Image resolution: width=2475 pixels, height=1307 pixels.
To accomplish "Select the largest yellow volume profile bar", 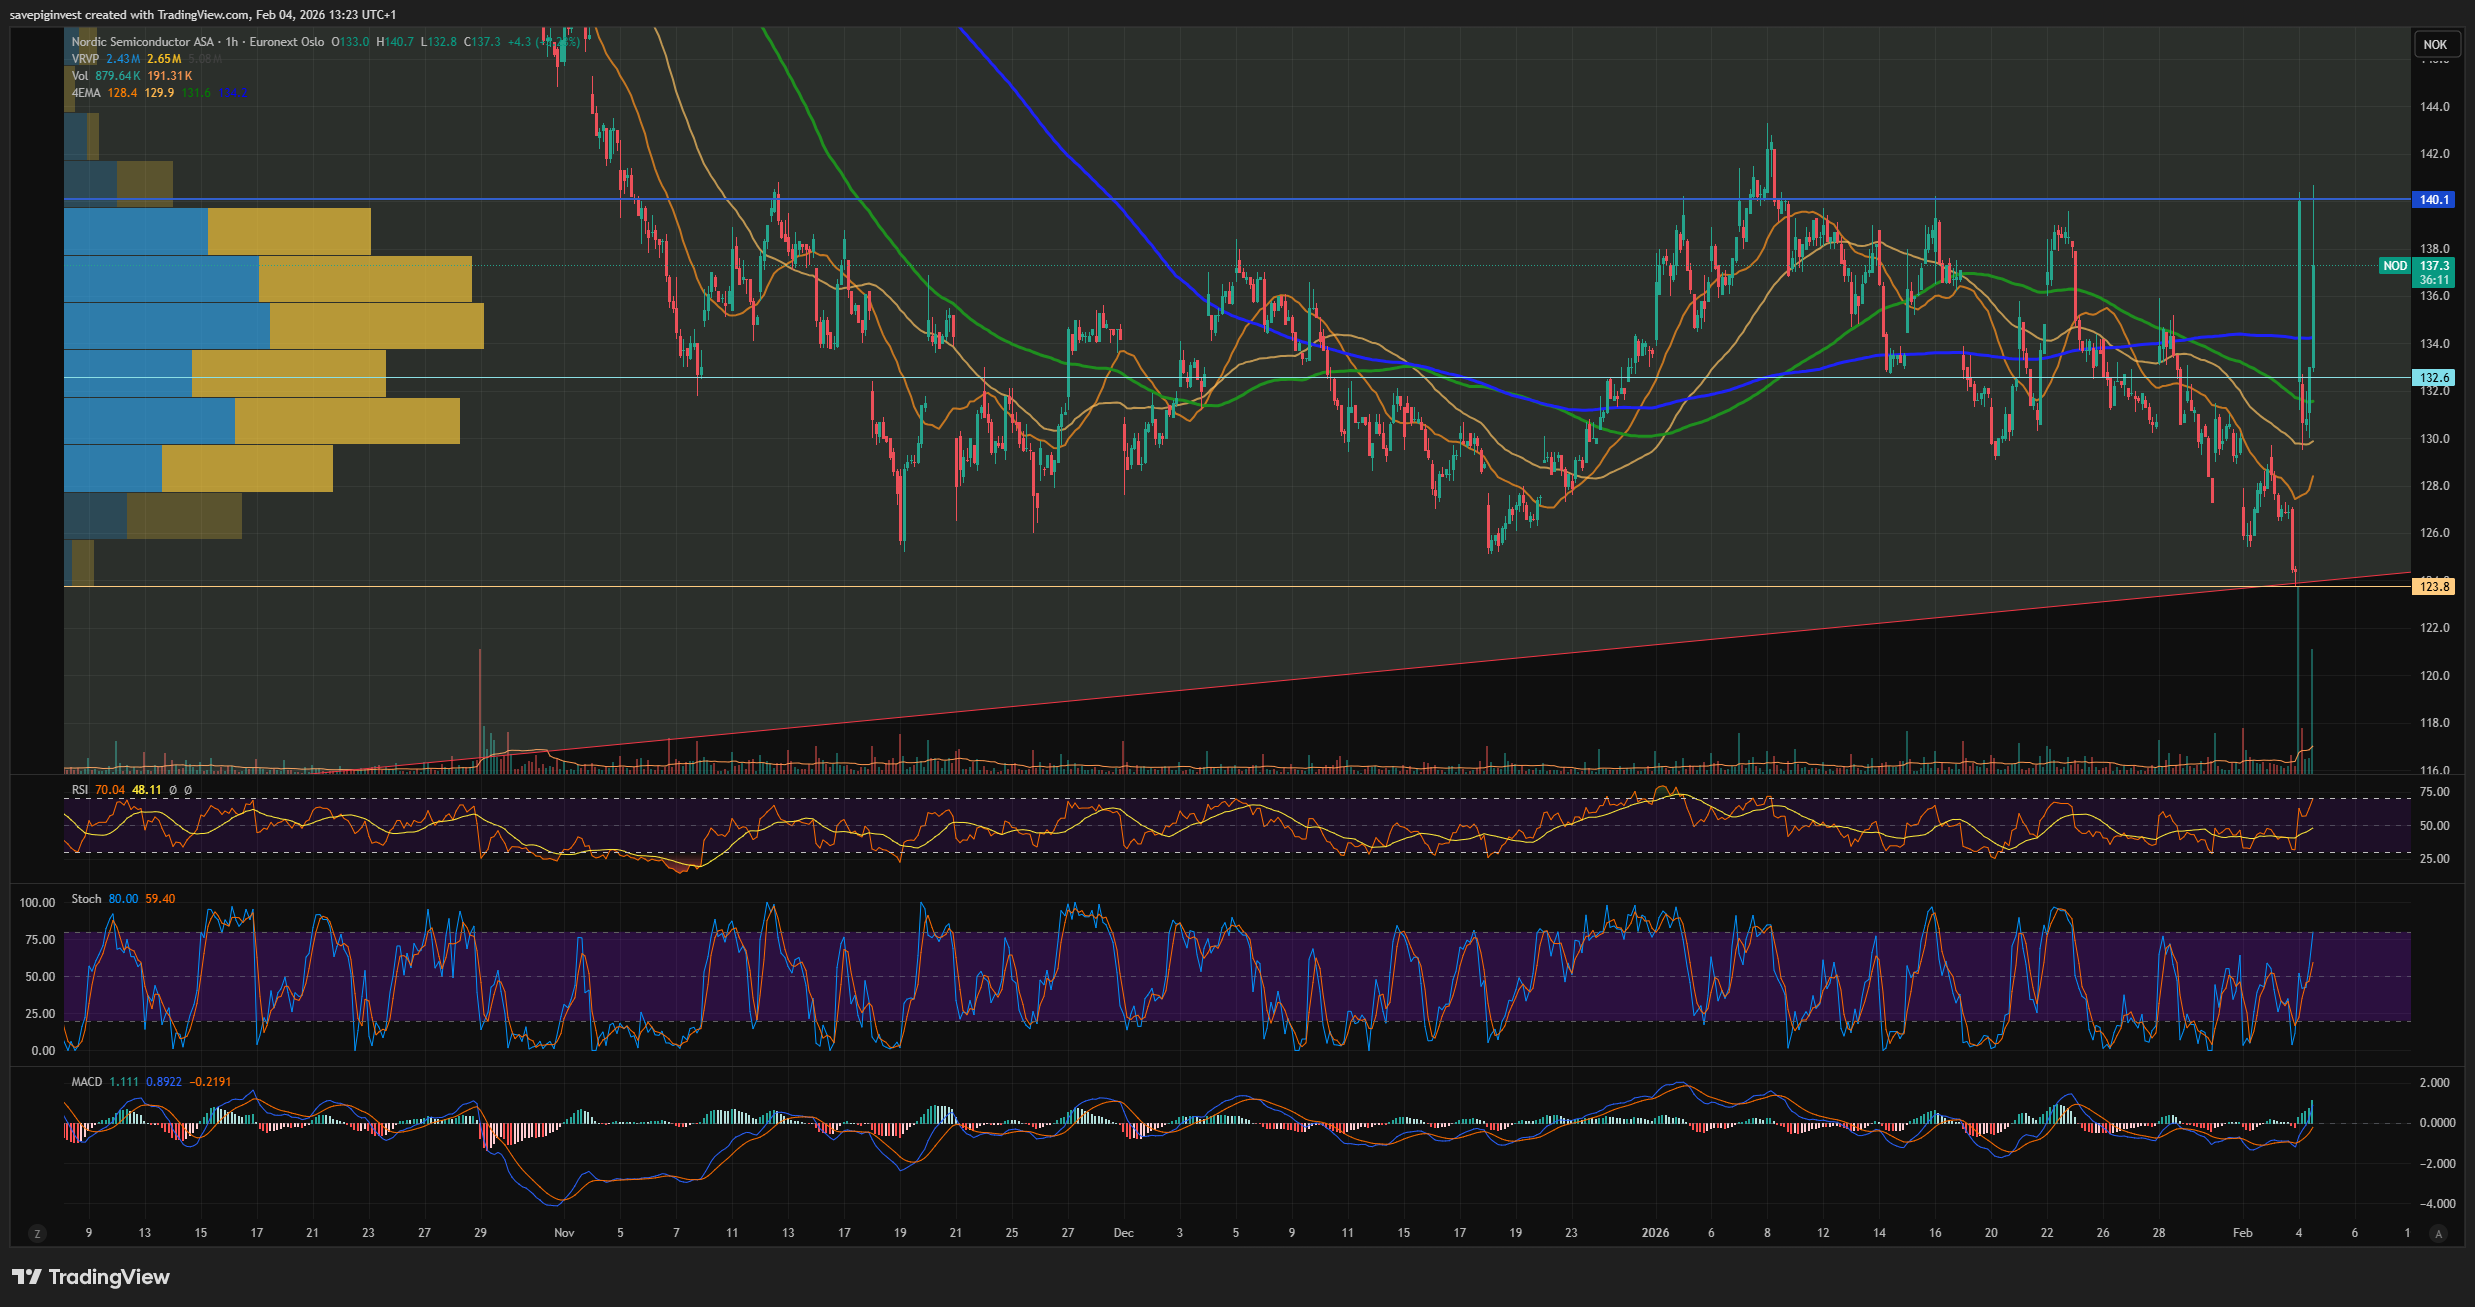I will click(376, 326).
